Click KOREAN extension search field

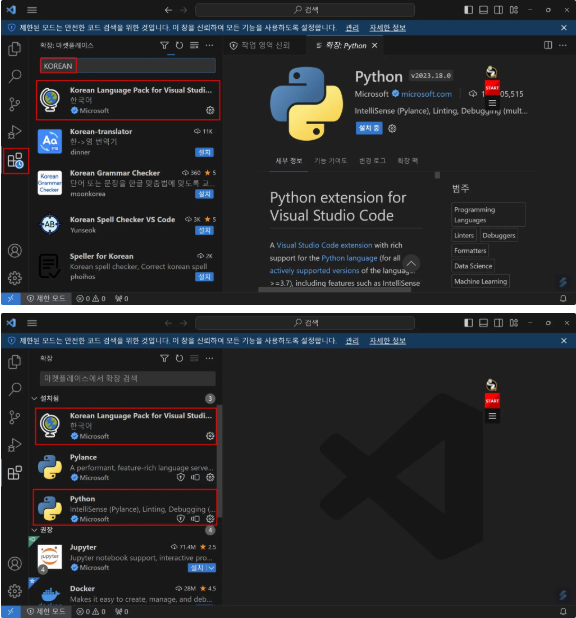[x=128, y=65]
